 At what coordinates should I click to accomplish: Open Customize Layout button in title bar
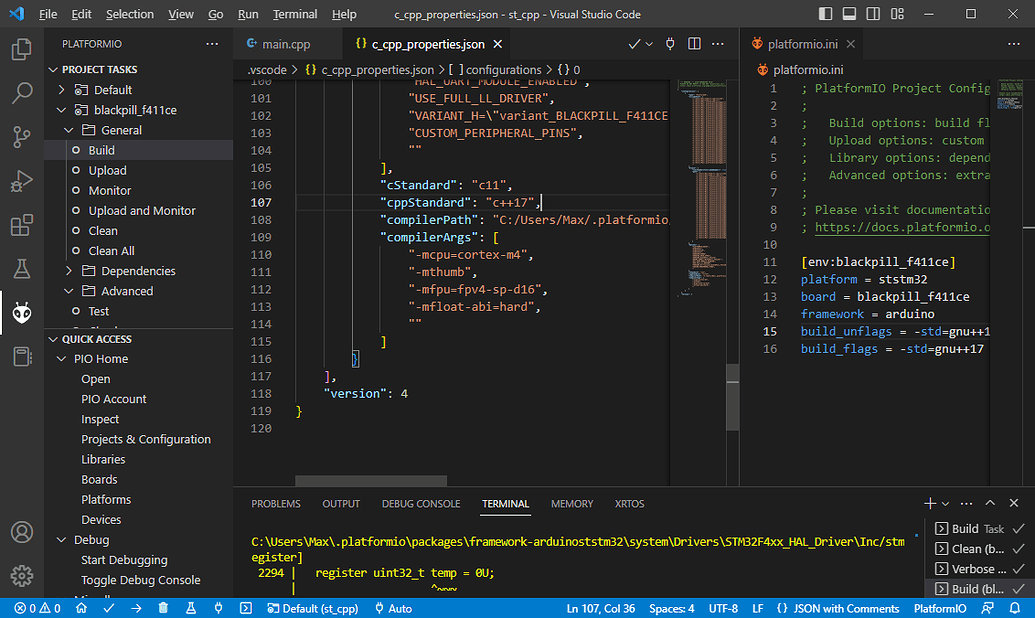[x=898, y=14]
